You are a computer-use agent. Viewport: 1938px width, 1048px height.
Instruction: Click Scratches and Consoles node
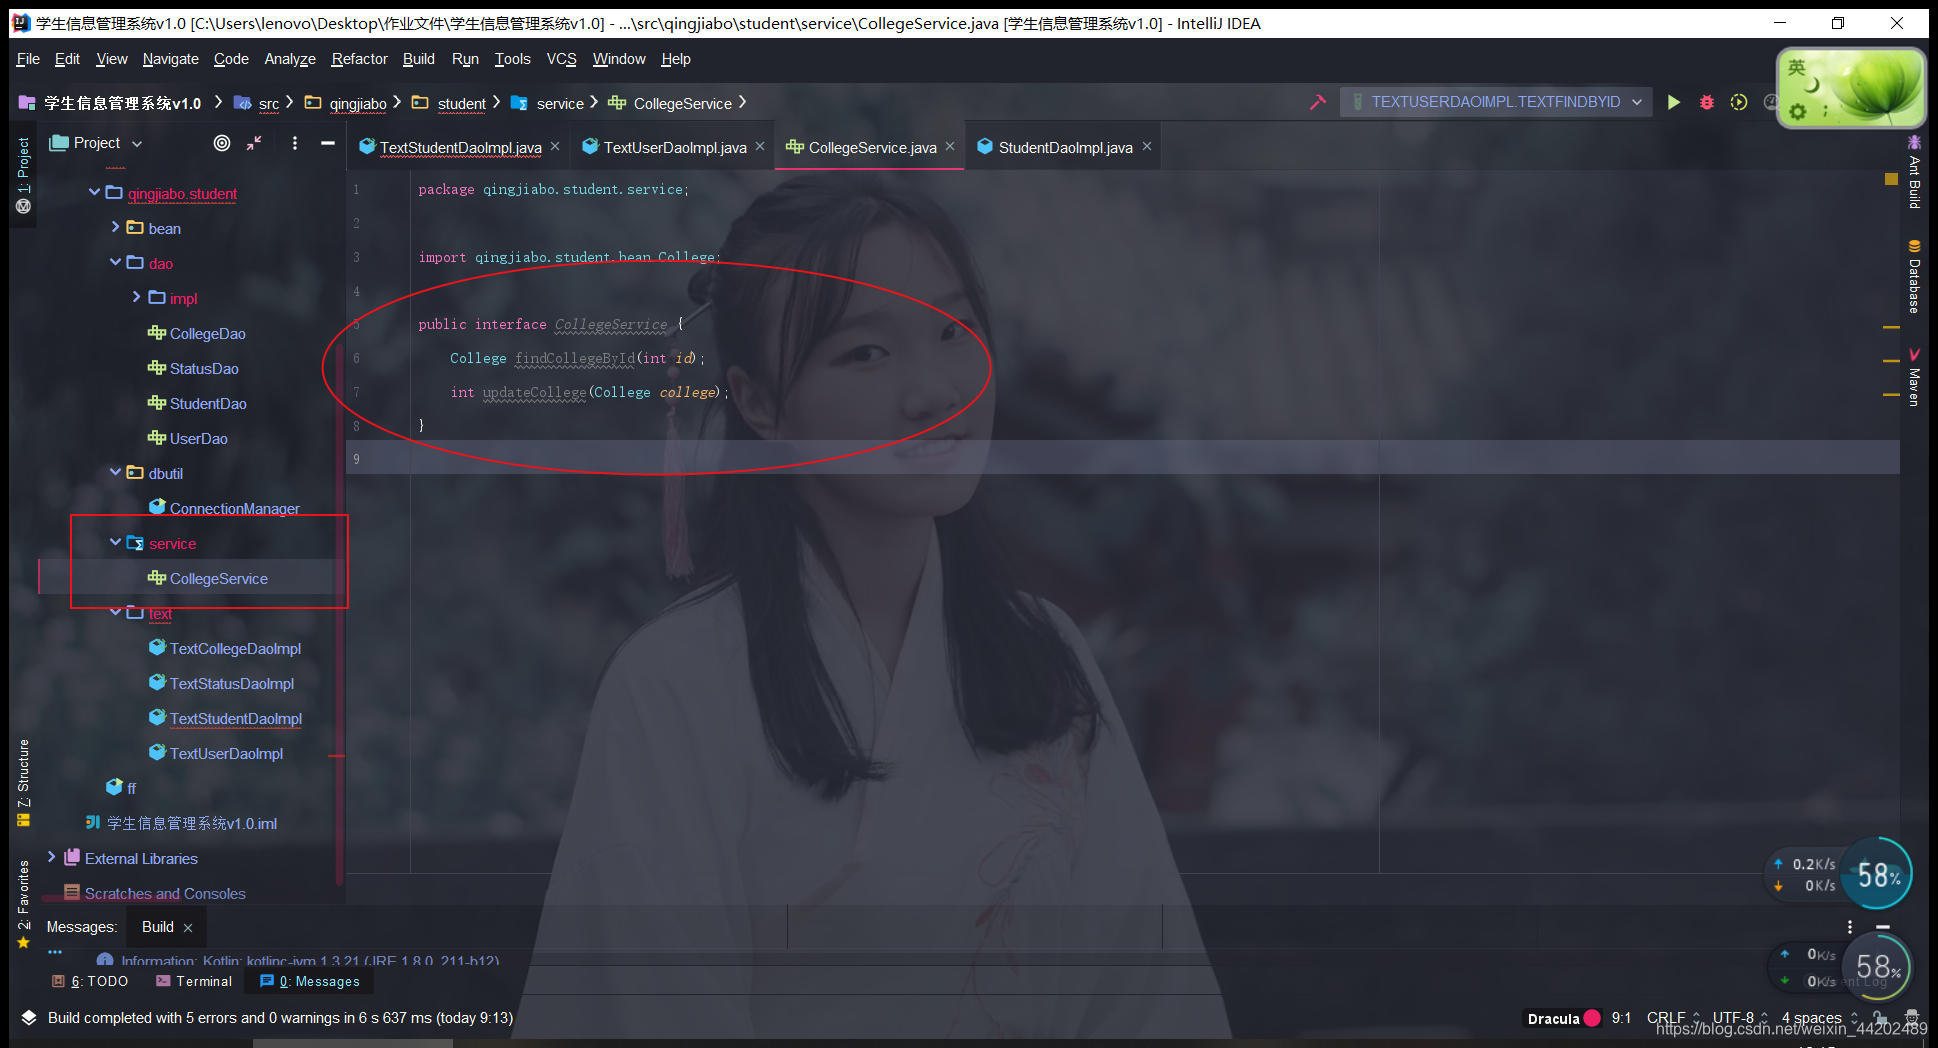point(164,893)
